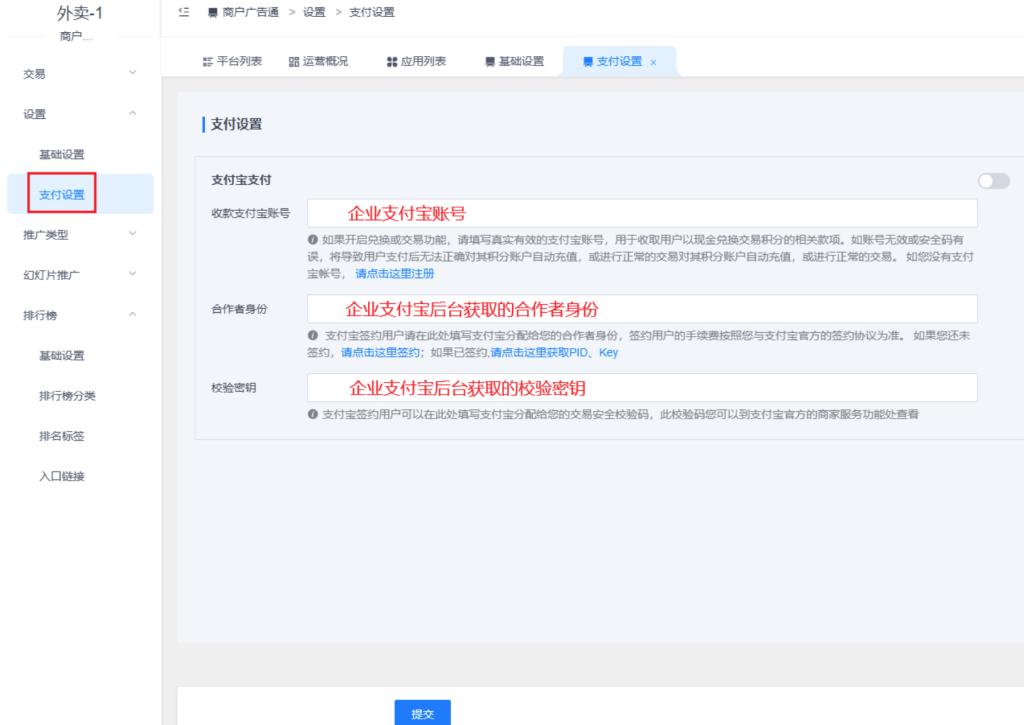1024x725 pixels.
Task: Click the 提交 submit button
Action: 422,713
